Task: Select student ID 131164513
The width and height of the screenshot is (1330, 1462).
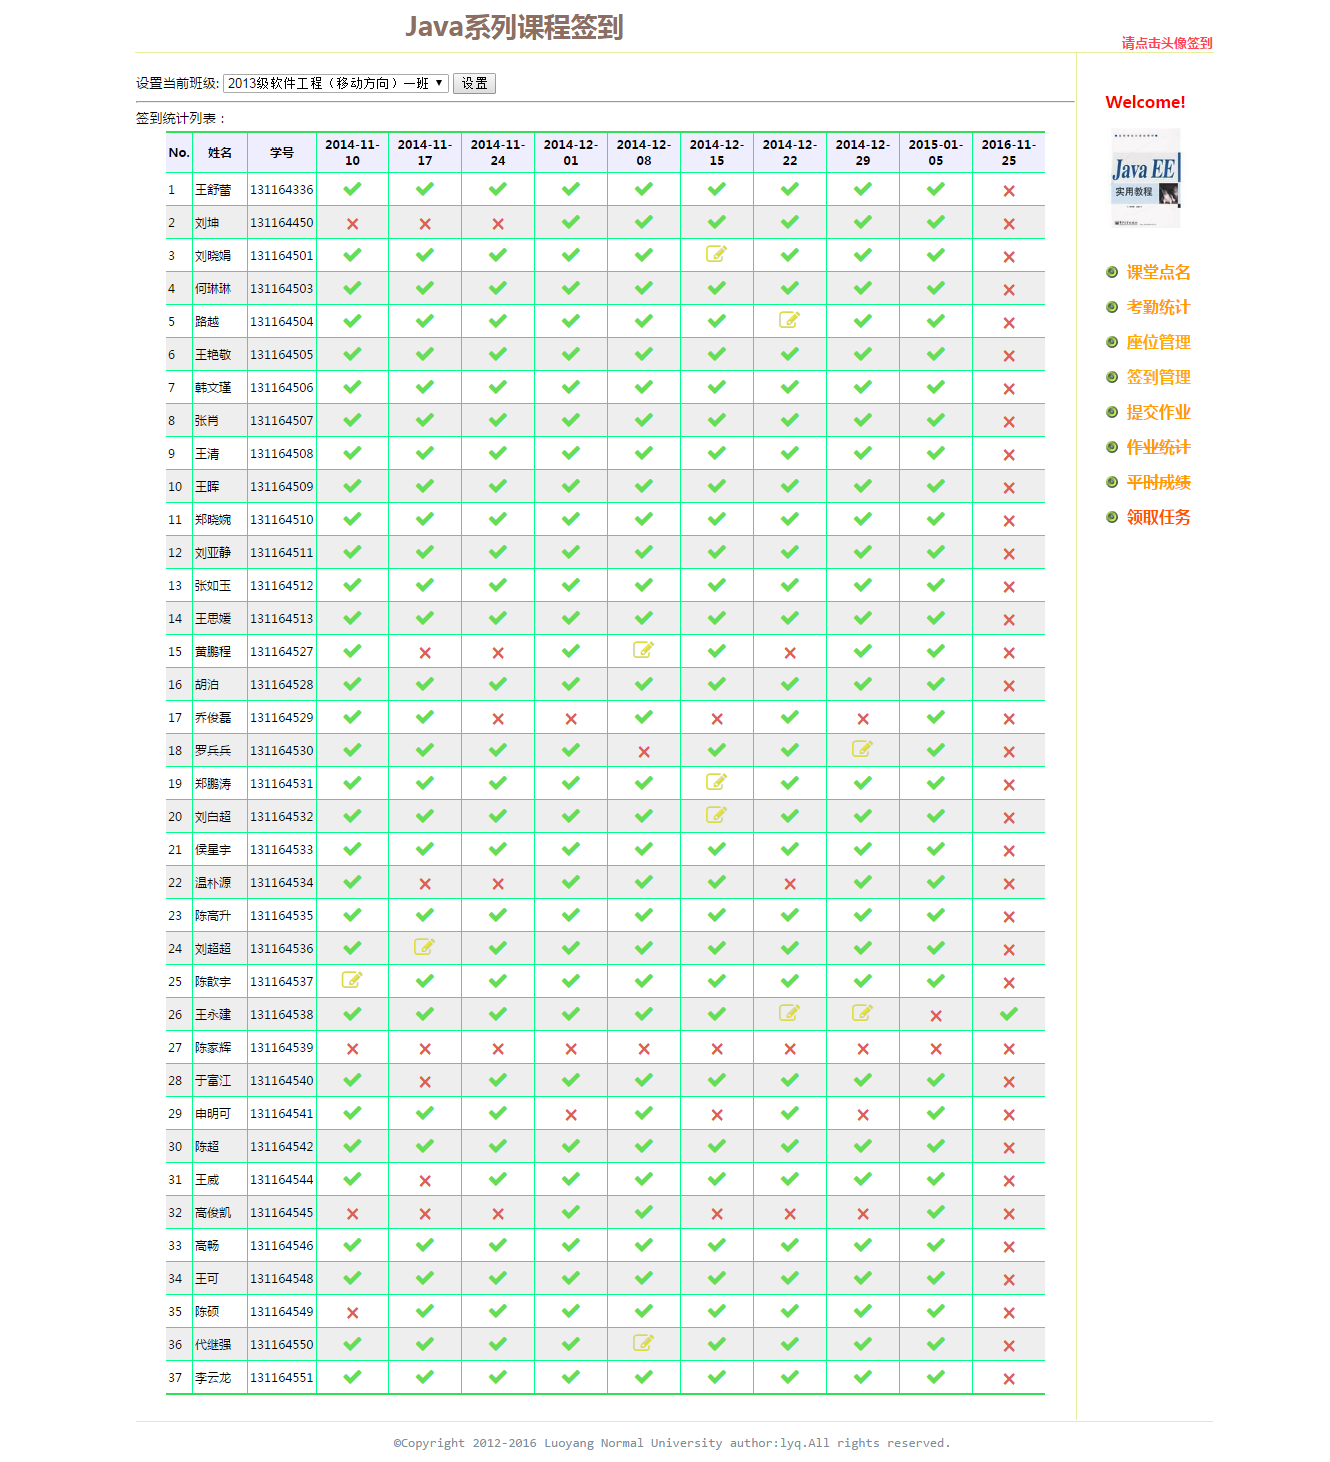Action: click(282, 619)
